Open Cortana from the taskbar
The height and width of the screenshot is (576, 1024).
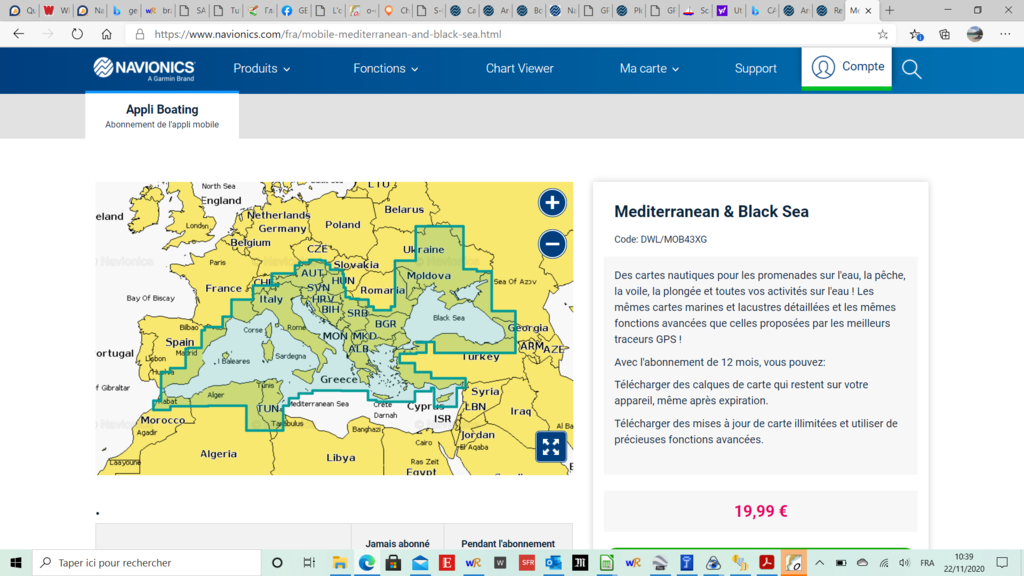(277, 562)
